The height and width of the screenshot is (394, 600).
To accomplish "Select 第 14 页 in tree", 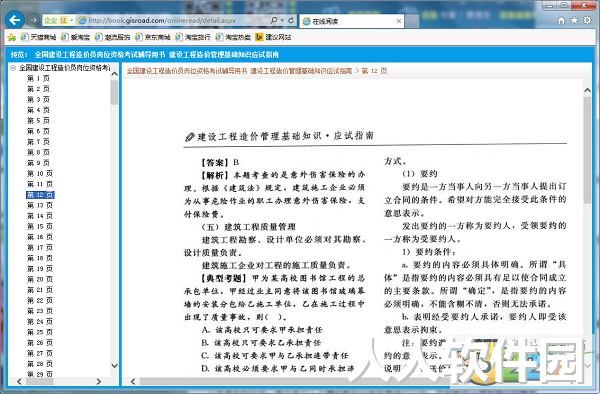I will 40,216.
